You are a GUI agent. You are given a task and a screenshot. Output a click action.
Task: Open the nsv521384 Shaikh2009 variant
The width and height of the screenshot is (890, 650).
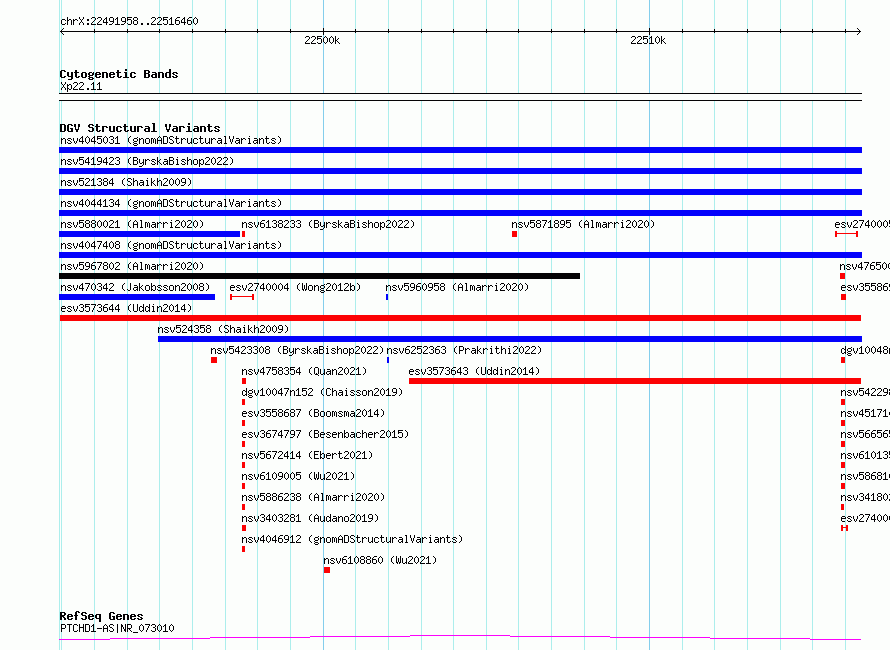[126, 182]
